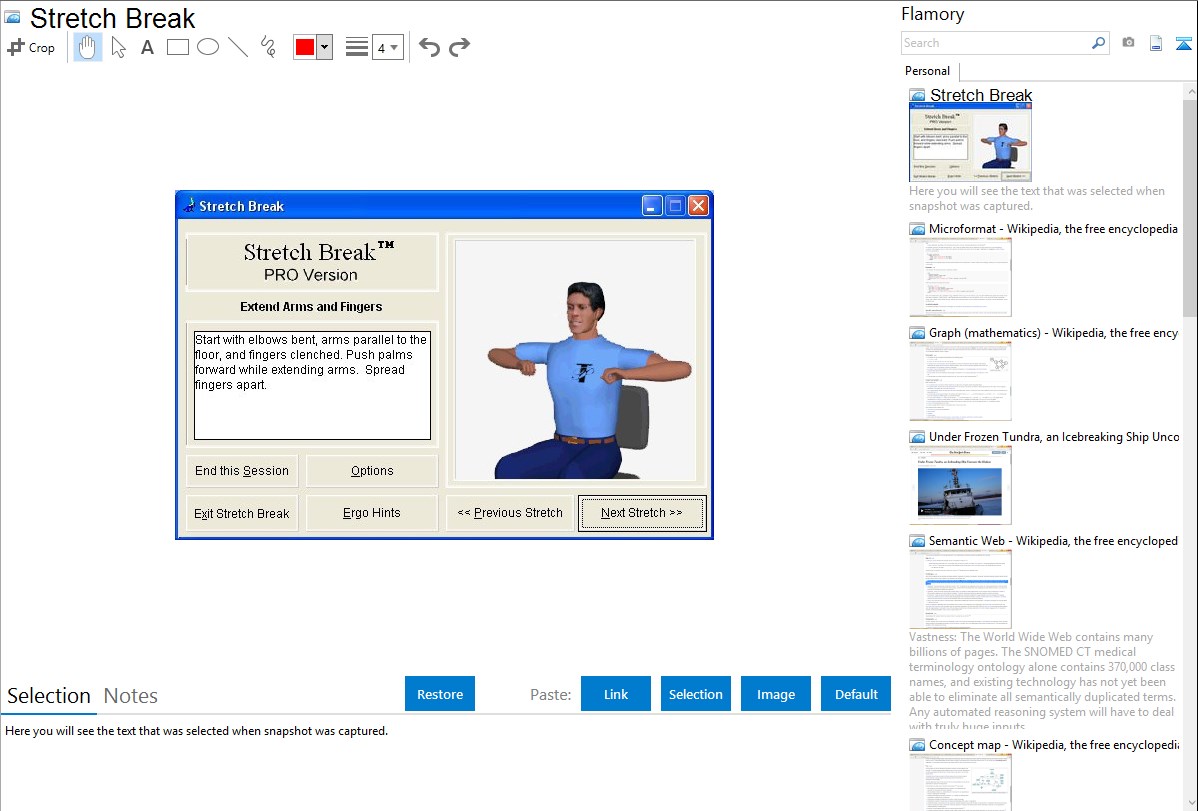The image size is (1198, 811).
Task: Click the snapshot icon beside the main Stretch Break title
Action: point(12,17)
